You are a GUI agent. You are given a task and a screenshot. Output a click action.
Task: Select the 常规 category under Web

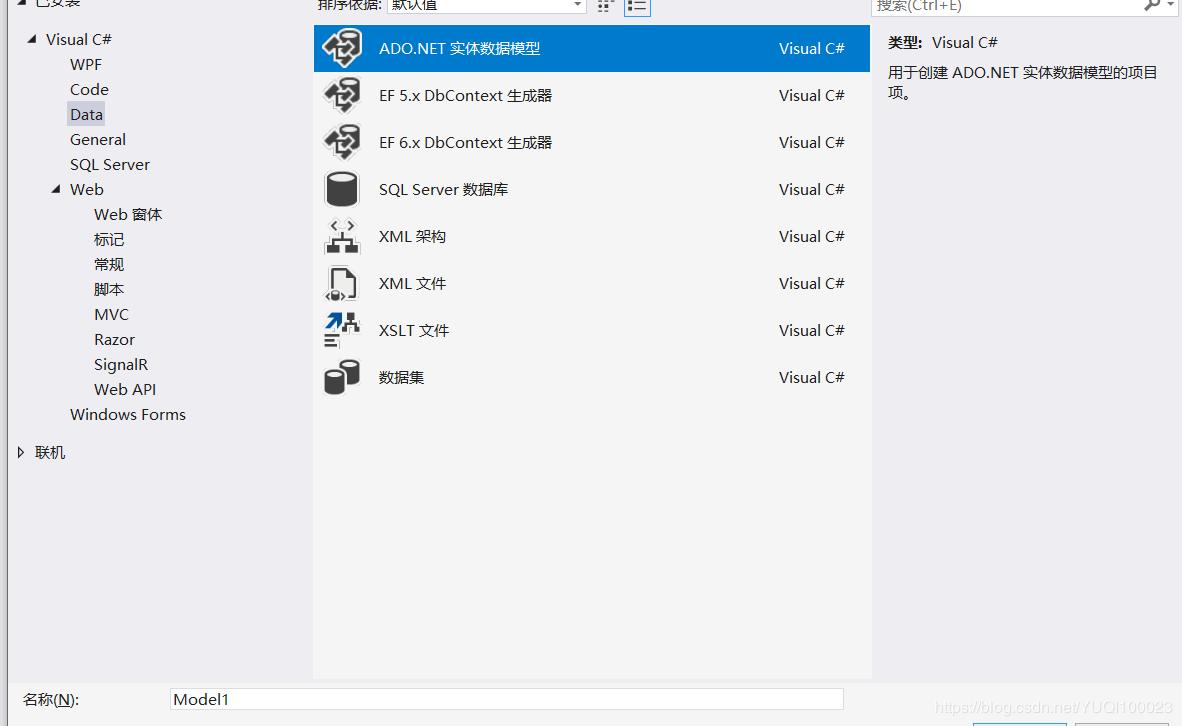click(109, 265)
